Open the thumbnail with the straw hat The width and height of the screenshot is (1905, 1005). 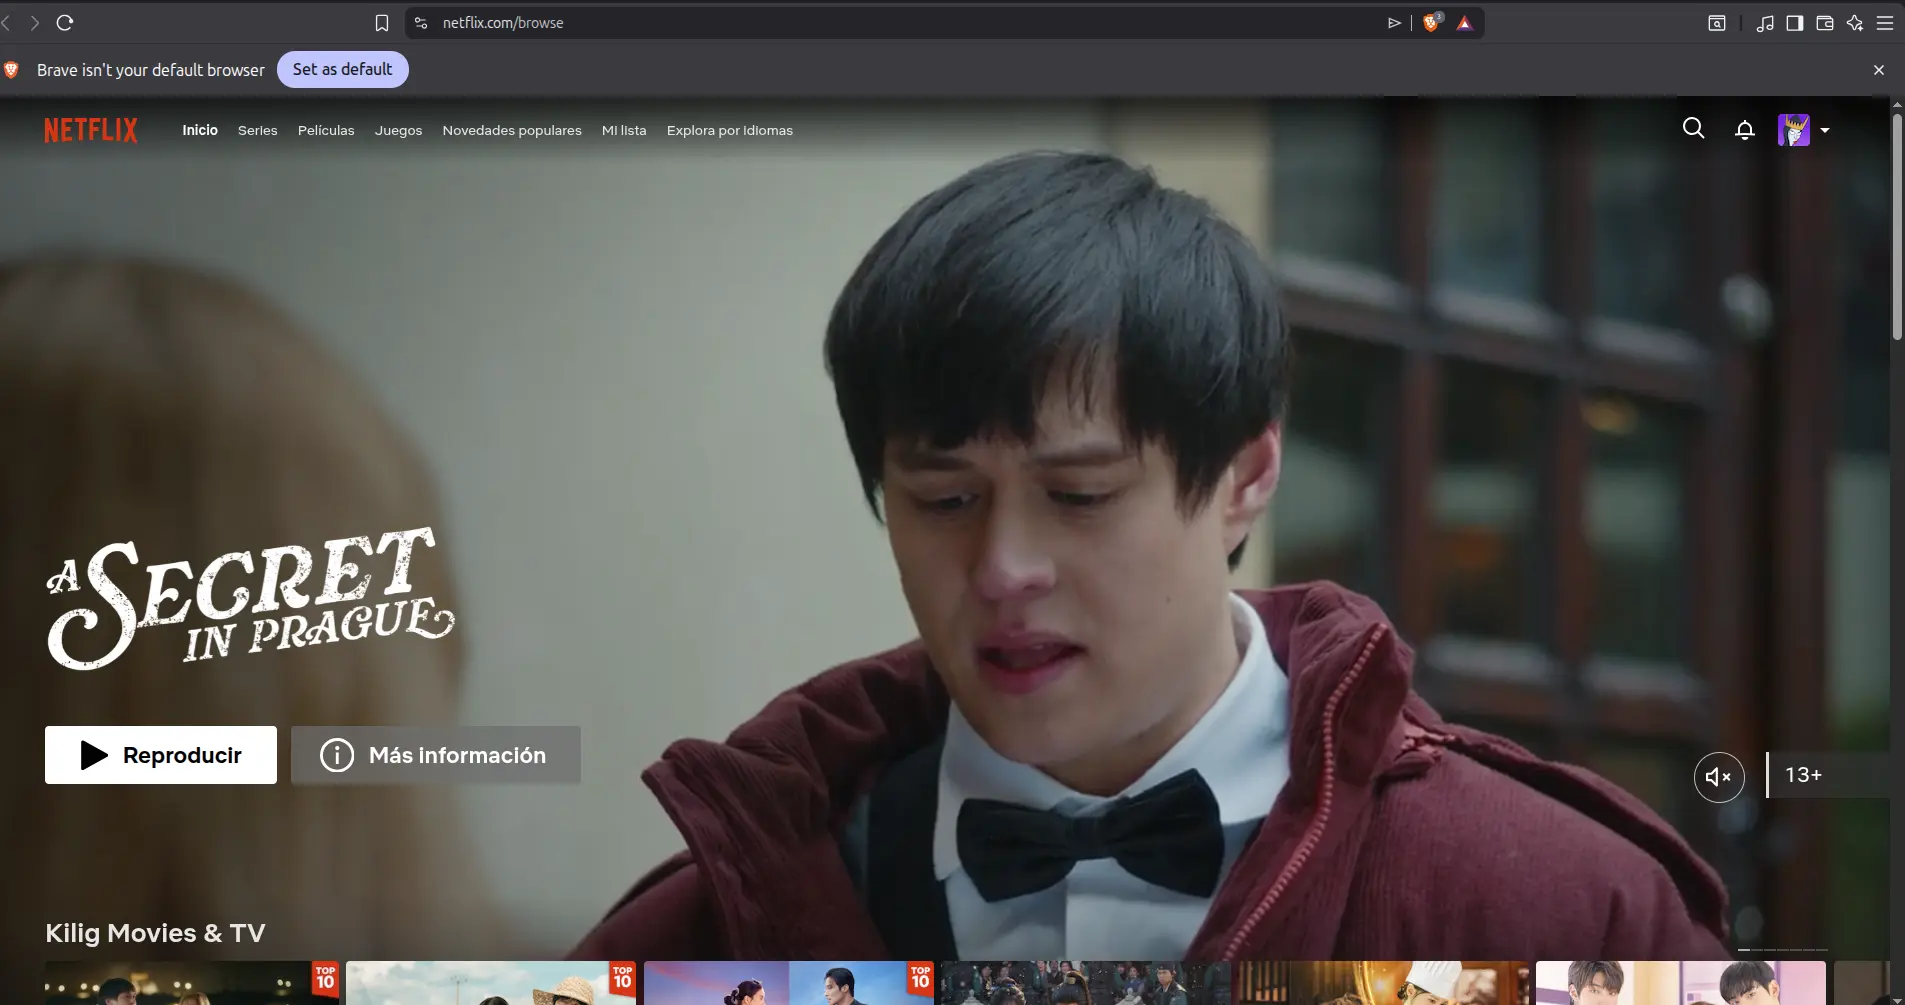pos(490,983)
